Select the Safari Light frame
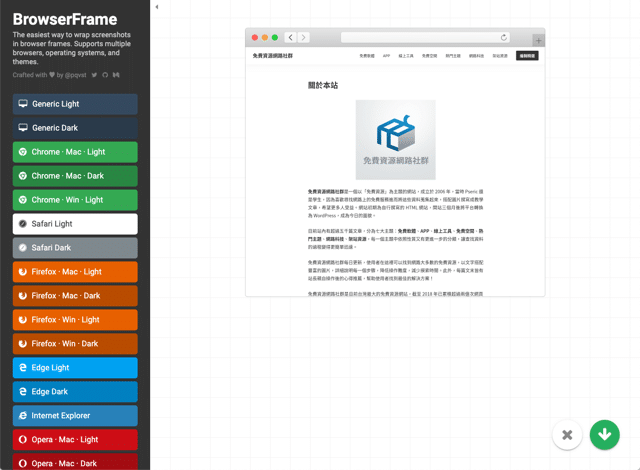 (x=75, y=224)
